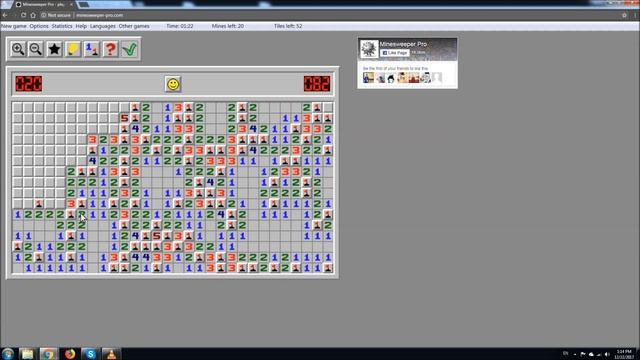Click the 'Tiles left: 52' status text
Image resolution: width=640 pixels, height=360 pixels.
click(288, 26)
